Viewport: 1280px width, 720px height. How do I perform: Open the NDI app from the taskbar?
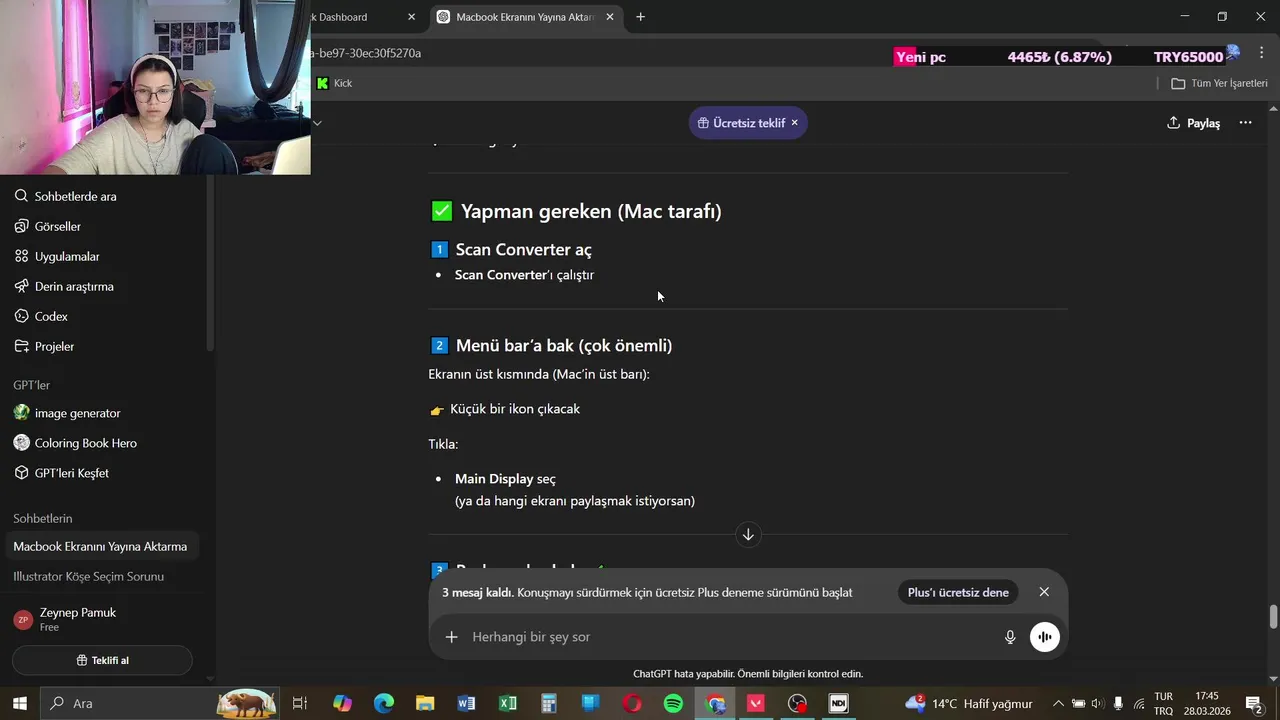pyautogui.click(x=838, y=704)
